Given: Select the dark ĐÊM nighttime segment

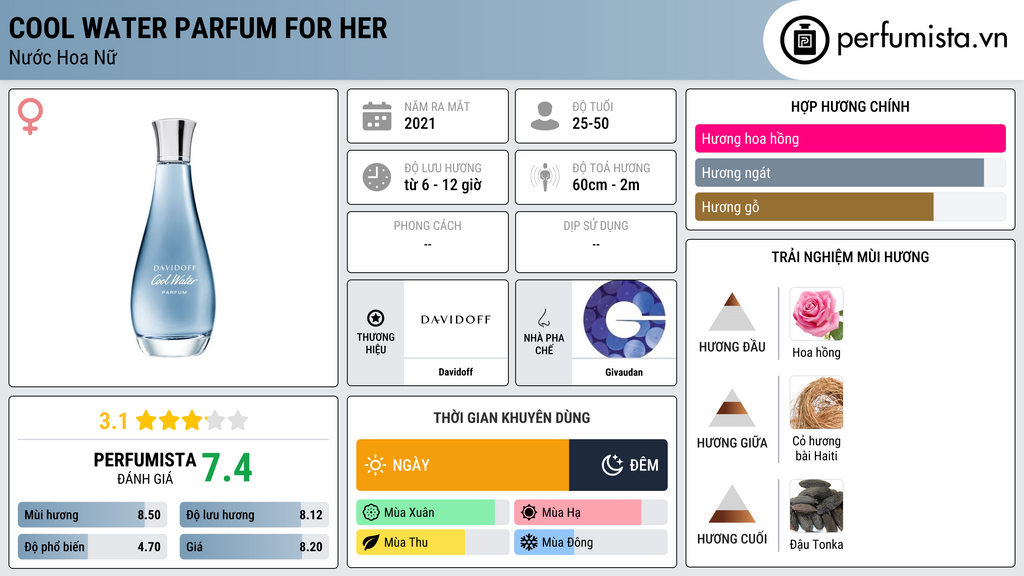Looking at the screenshot, I should point(618,465).
